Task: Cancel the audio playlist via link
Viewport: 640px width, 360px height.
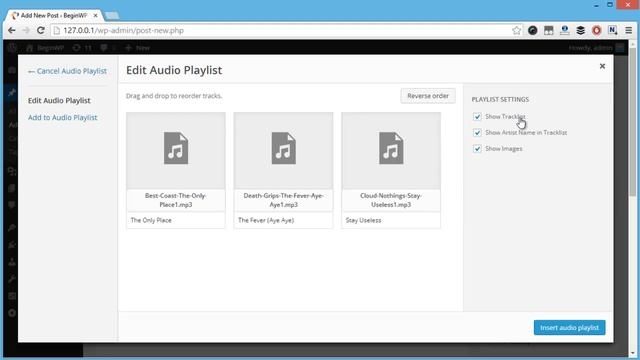Action: coord(67,71)
